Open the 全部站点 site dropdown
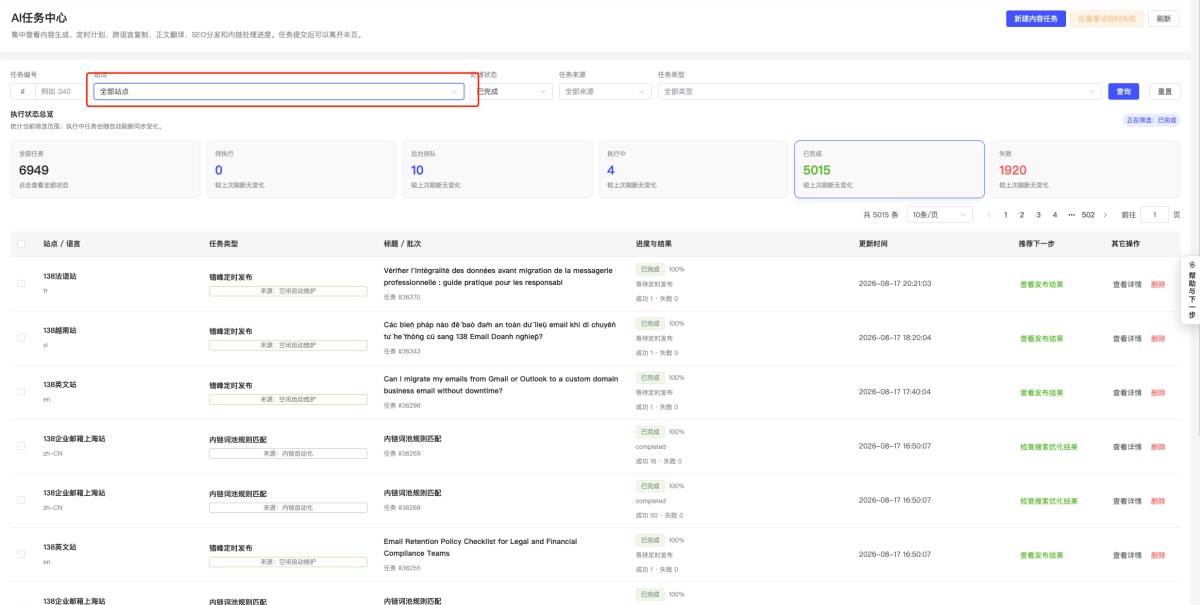 tap(279, 91)
